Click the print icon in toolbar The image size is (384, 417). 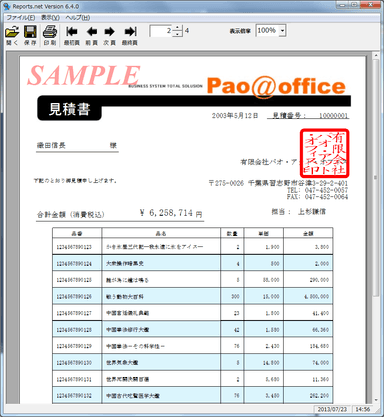tap(50, 32)
